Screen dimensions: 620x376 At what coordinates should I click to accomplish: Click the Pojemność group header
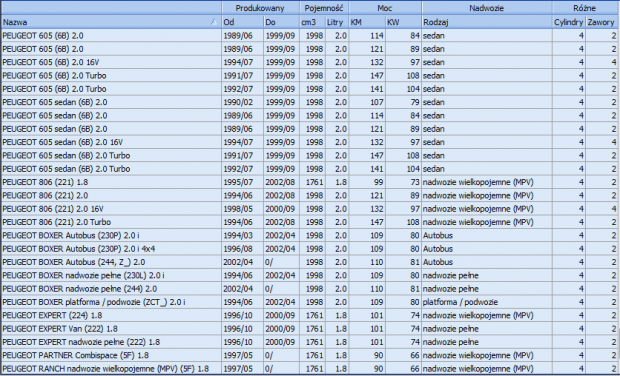[x=324, y=8]
